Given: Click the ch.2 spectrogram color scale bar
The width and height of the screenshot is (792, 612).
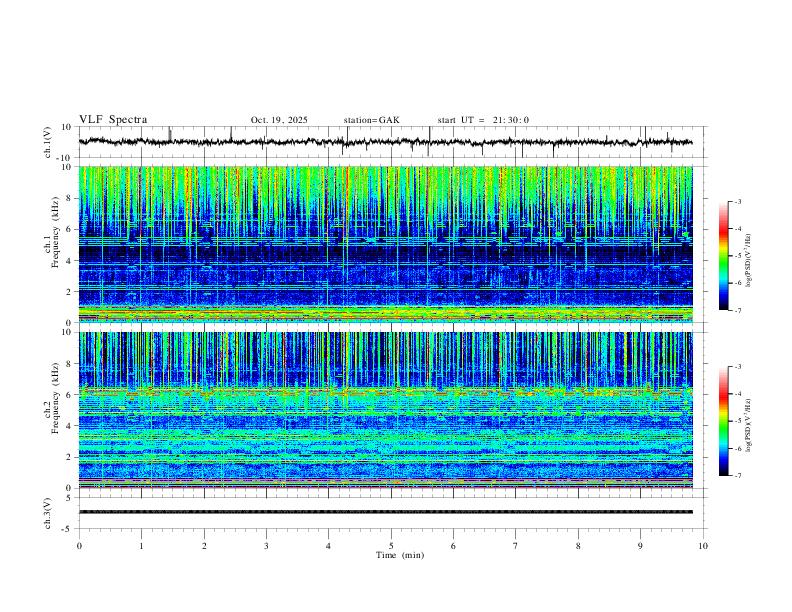Looking at the screenshot, I should click(x=723, y=421).
